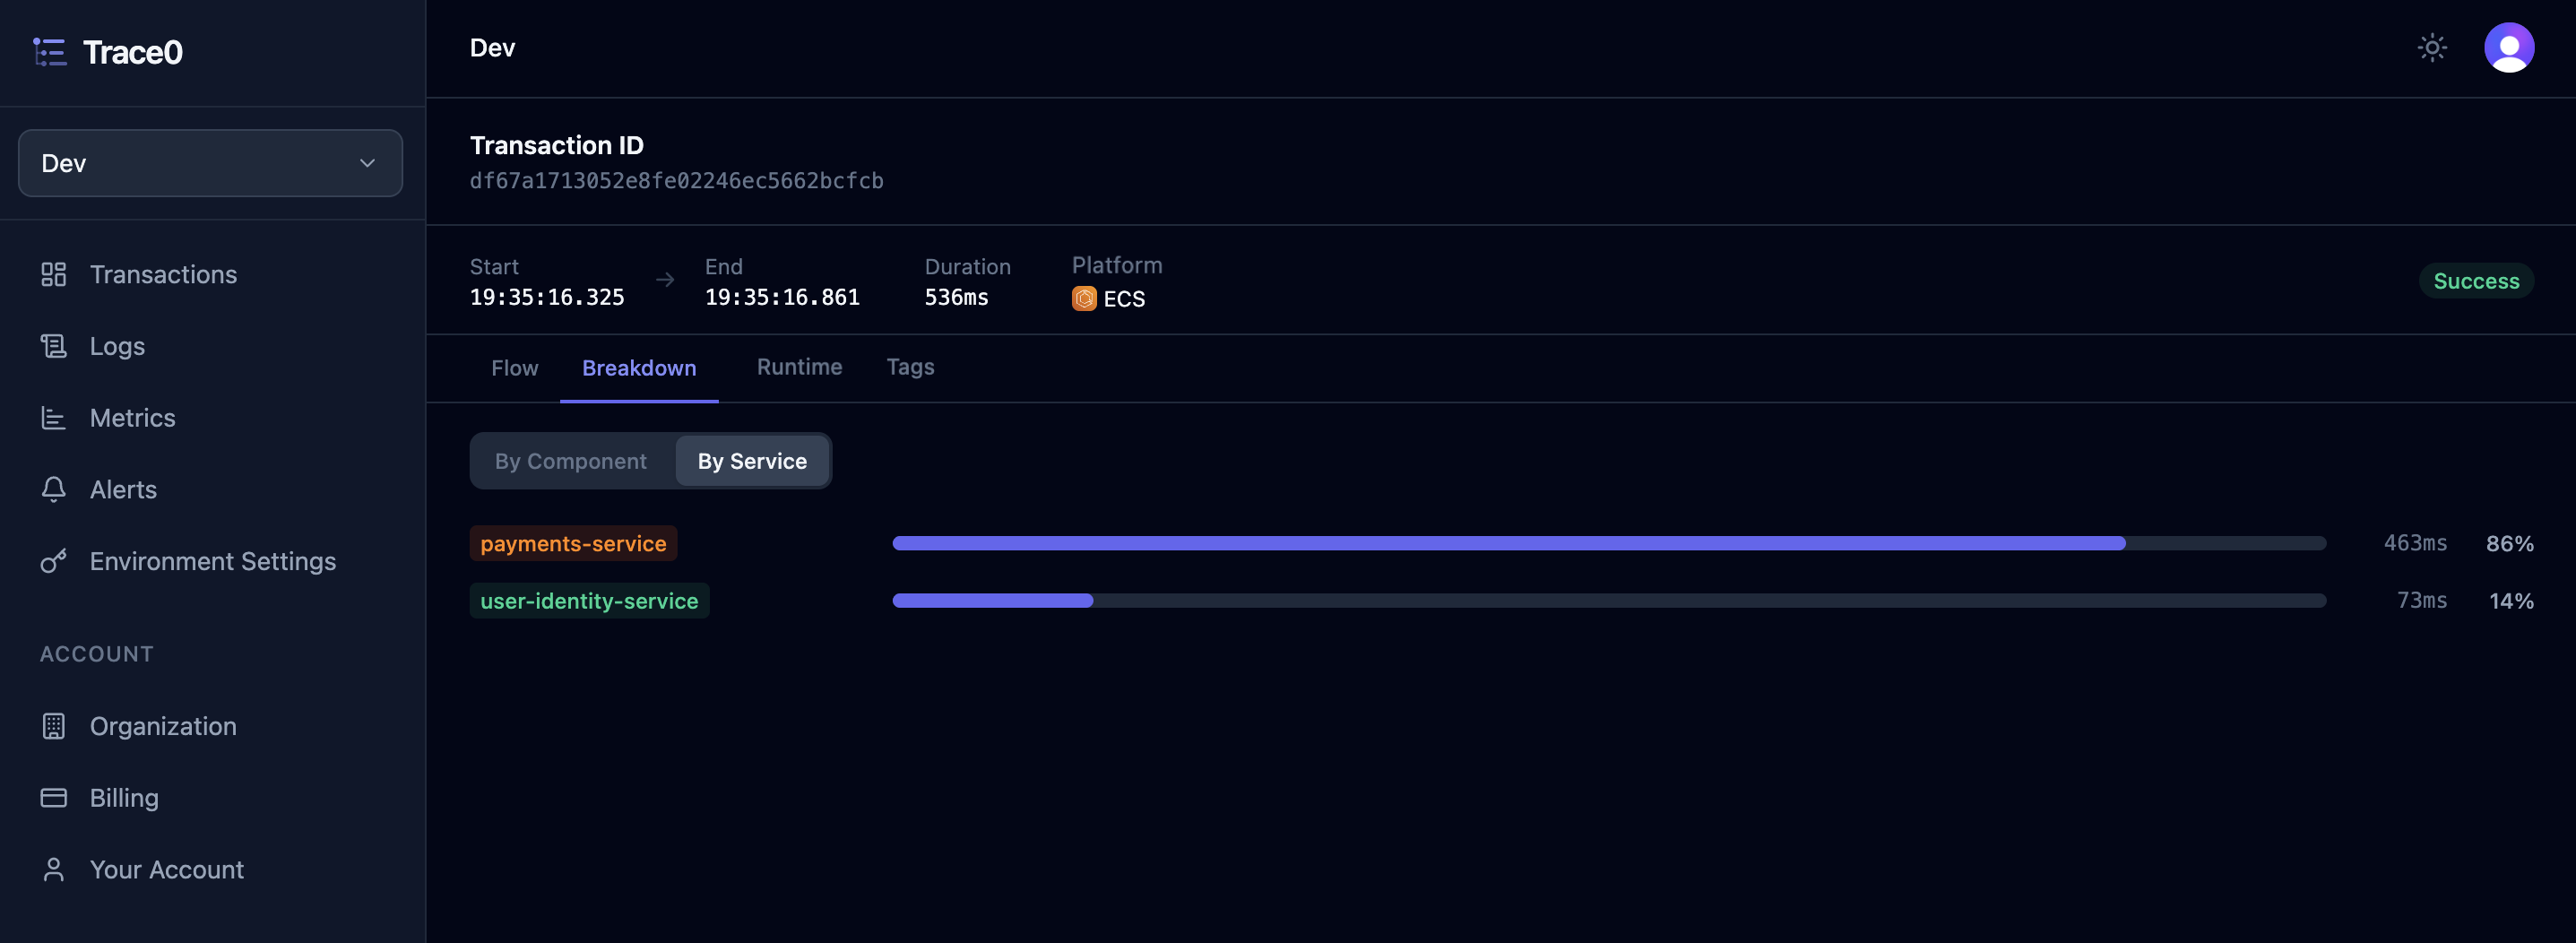Switch to the Runtime tab
Screen dimensions: 2576x943
(799, 367)
